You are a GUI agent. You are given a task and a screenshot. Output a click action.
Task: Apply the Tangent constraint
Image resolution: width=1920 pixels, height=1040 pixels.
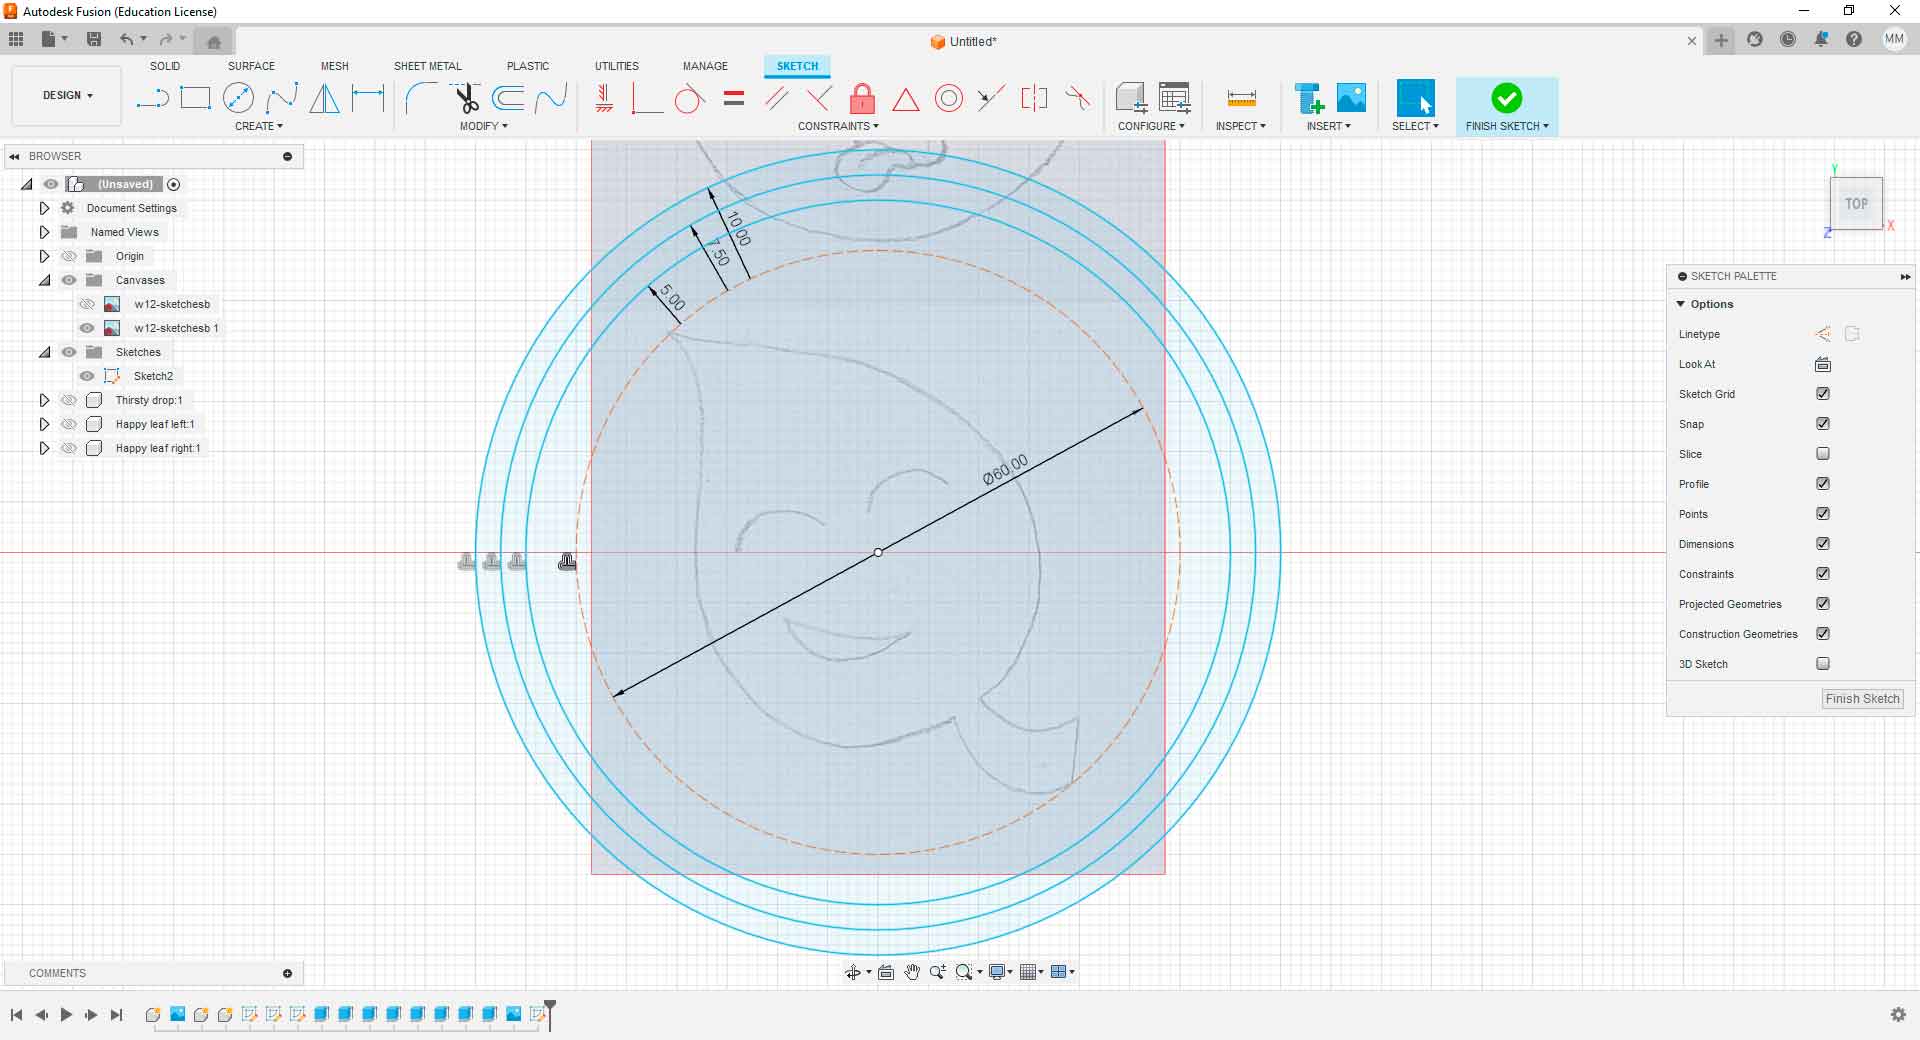[x=690, y=98]
